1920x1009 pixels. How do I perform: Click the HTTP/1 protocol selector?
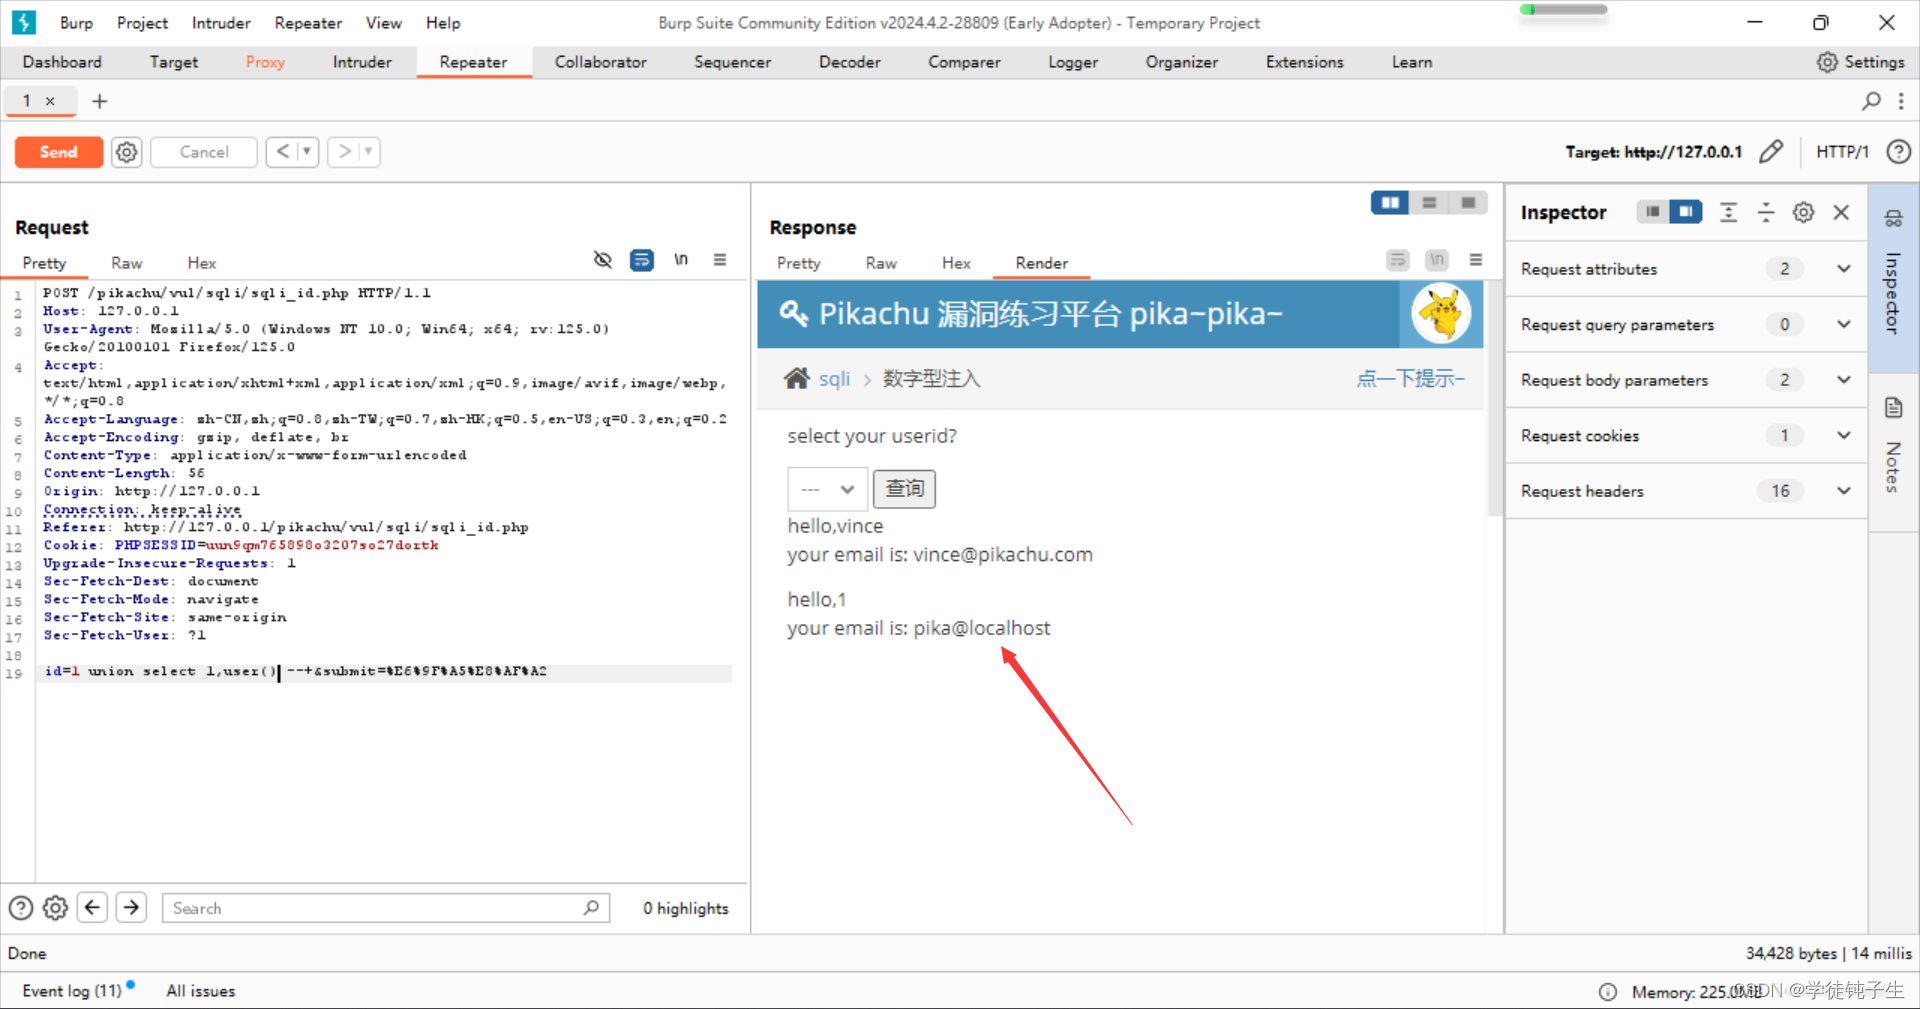click(x=1842, y=152)
